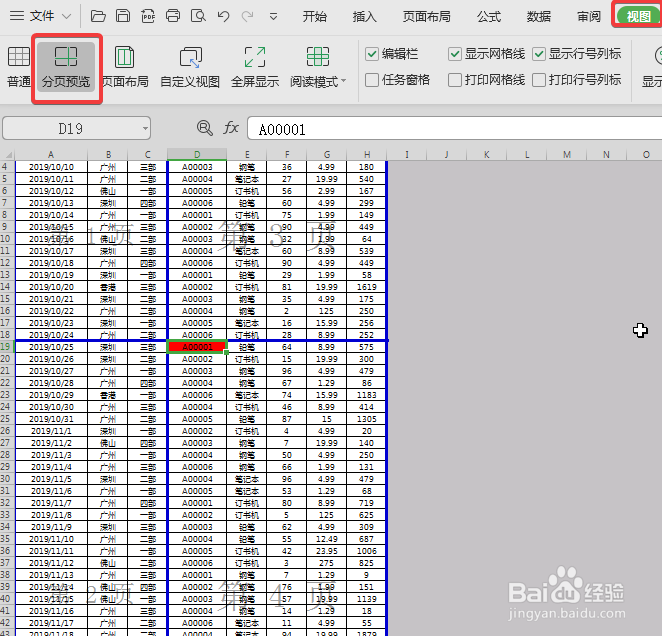This screenshot has width=662, height=636.
Task: Open the 页面布局 ribbon tab
Action: pyautogui.click(x=426, y=16)
